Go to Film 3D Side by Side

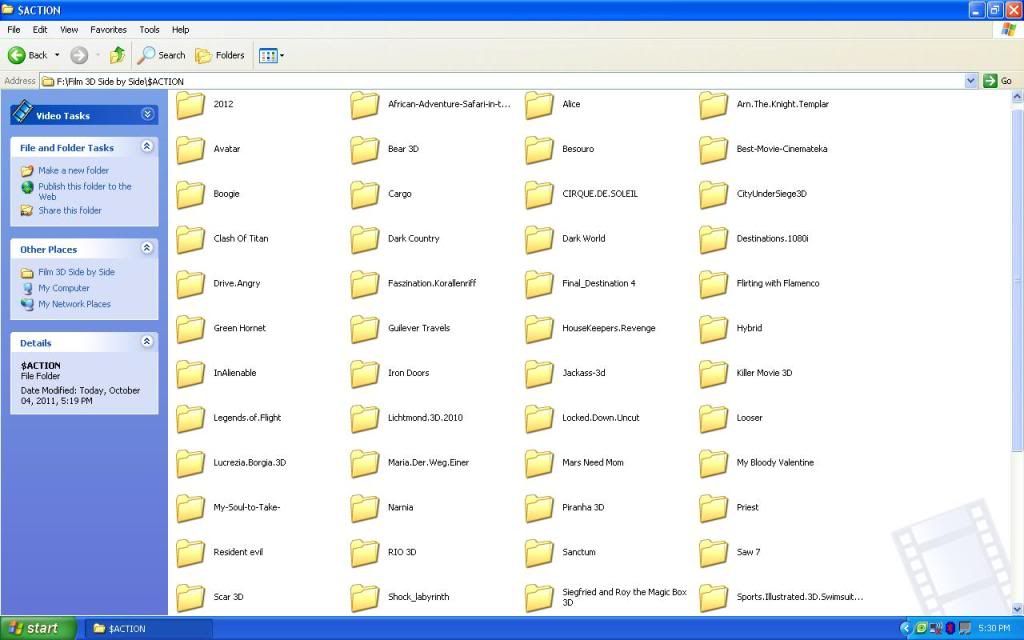(x=76, y=272)
